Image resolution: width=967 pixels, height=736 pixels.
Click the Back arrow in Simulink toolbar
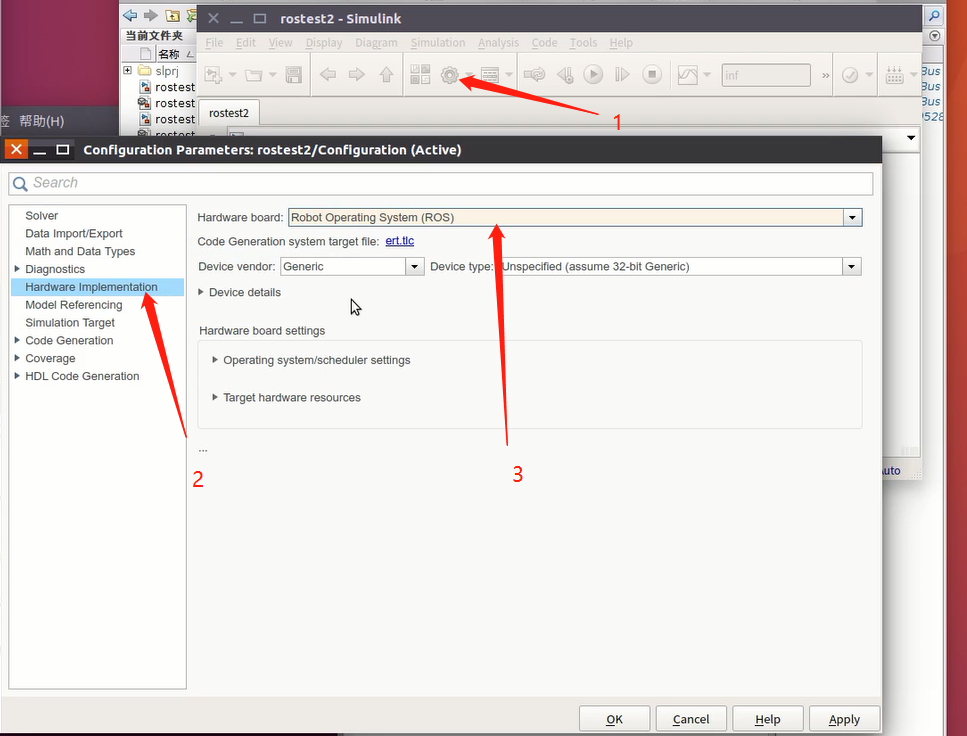328,75
